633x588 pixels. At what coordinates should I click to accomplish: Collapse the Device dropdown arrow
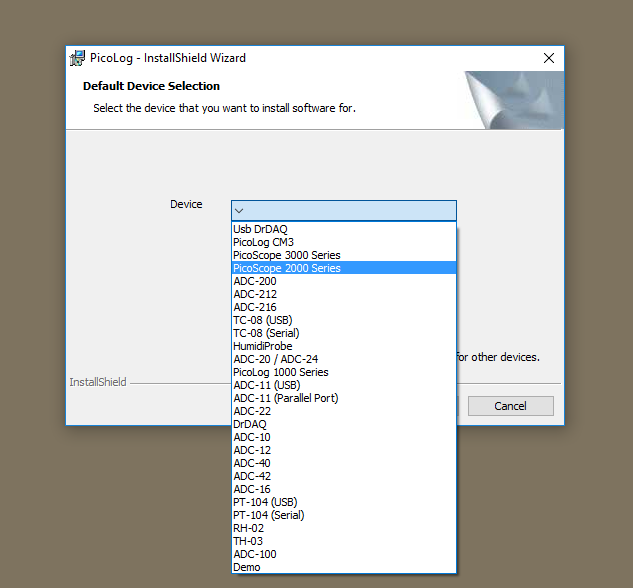pyautogui.click(x=239, y=211)
